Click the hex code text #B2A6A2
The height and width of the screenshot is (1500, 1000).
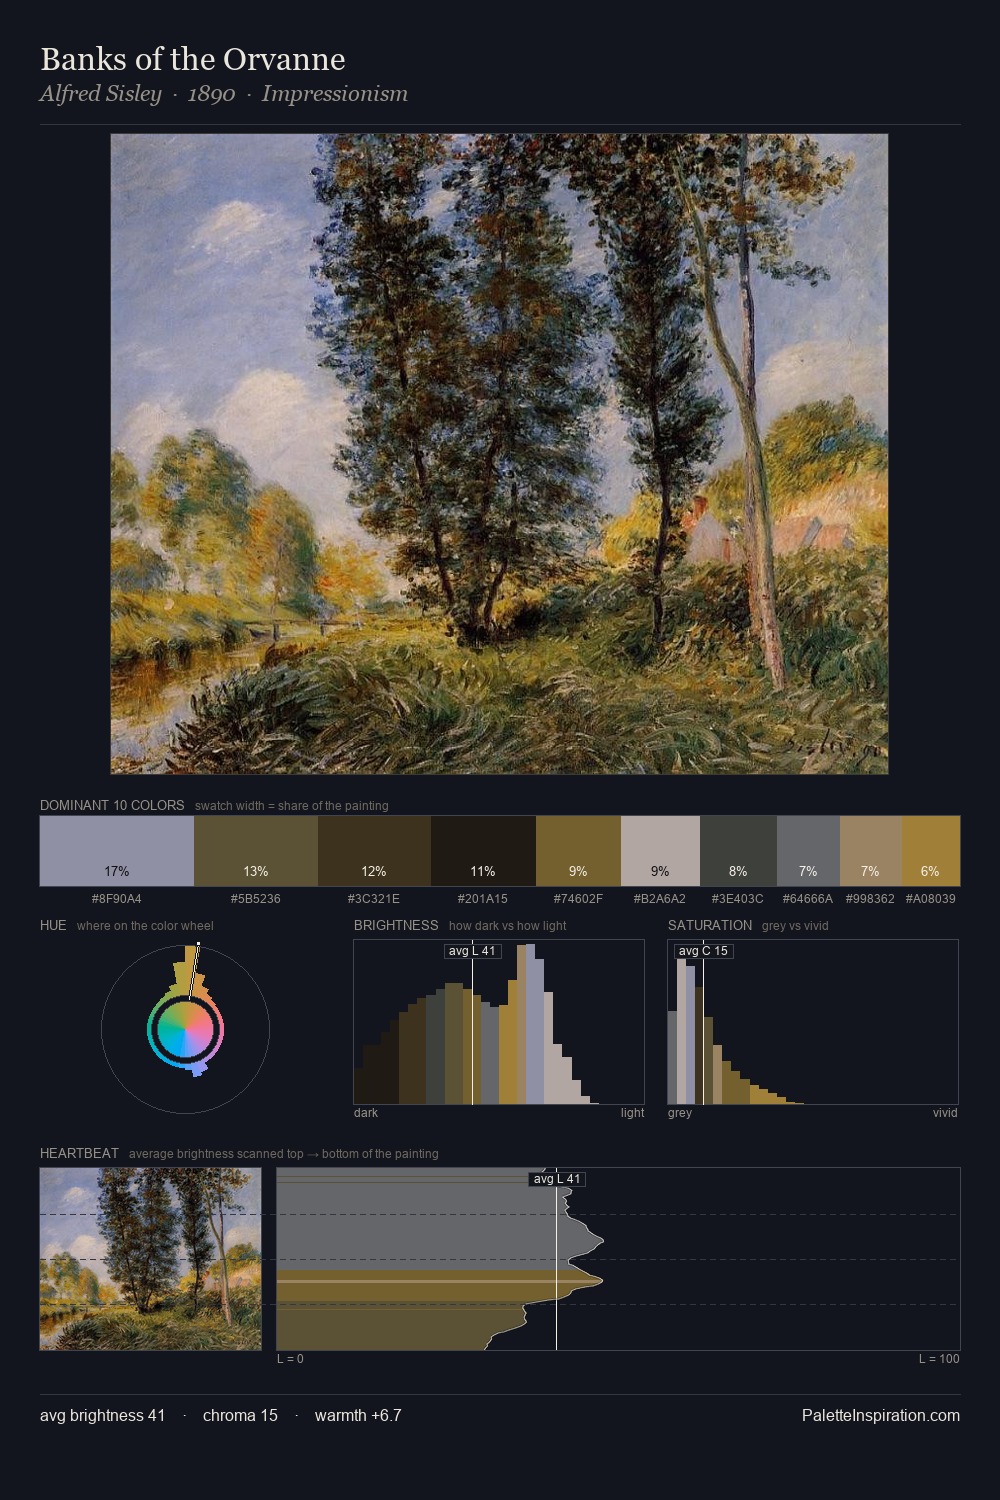(660, 899)
